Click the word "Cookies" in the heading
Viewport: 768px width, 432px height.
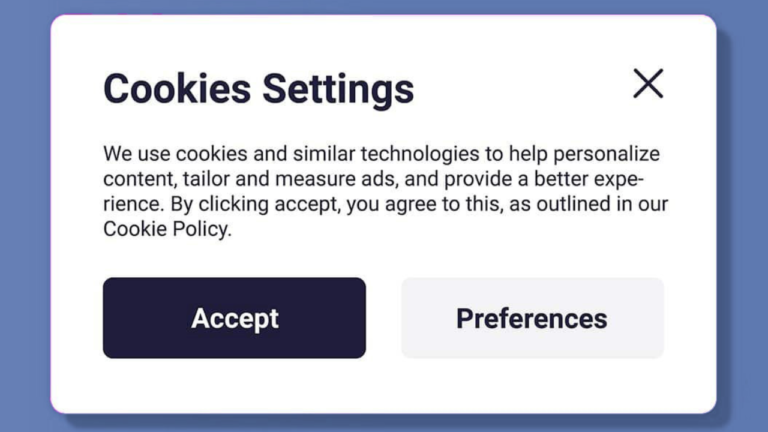click(177, 88)
